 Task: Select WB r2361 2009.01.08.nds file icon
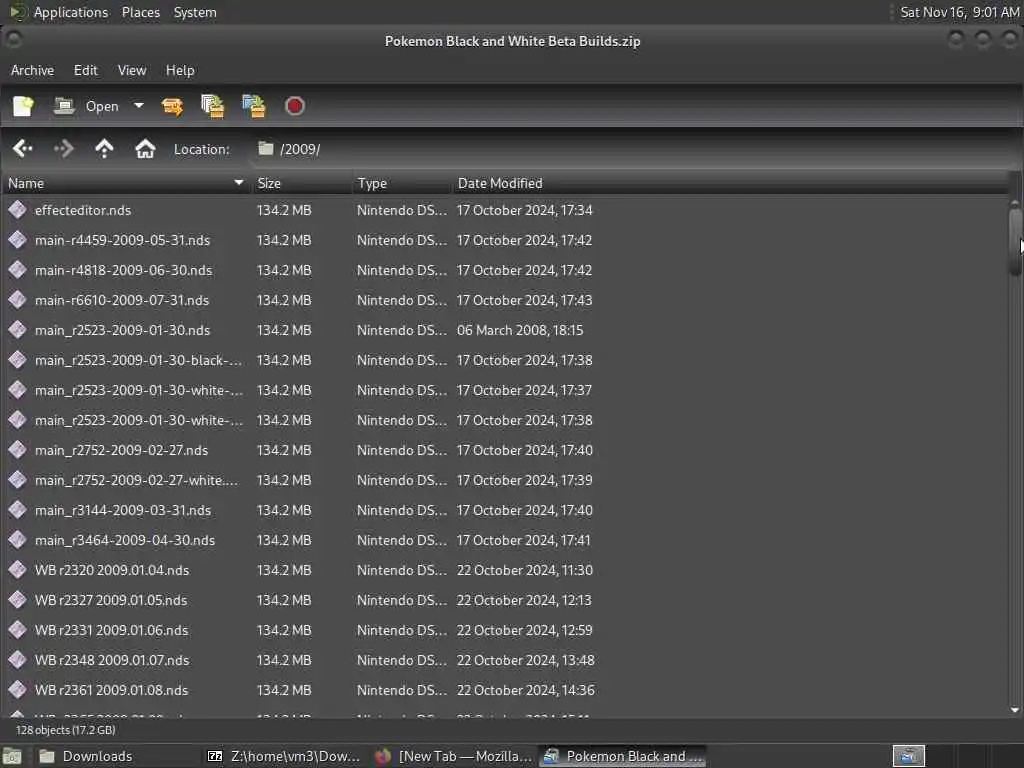(18, 690)
